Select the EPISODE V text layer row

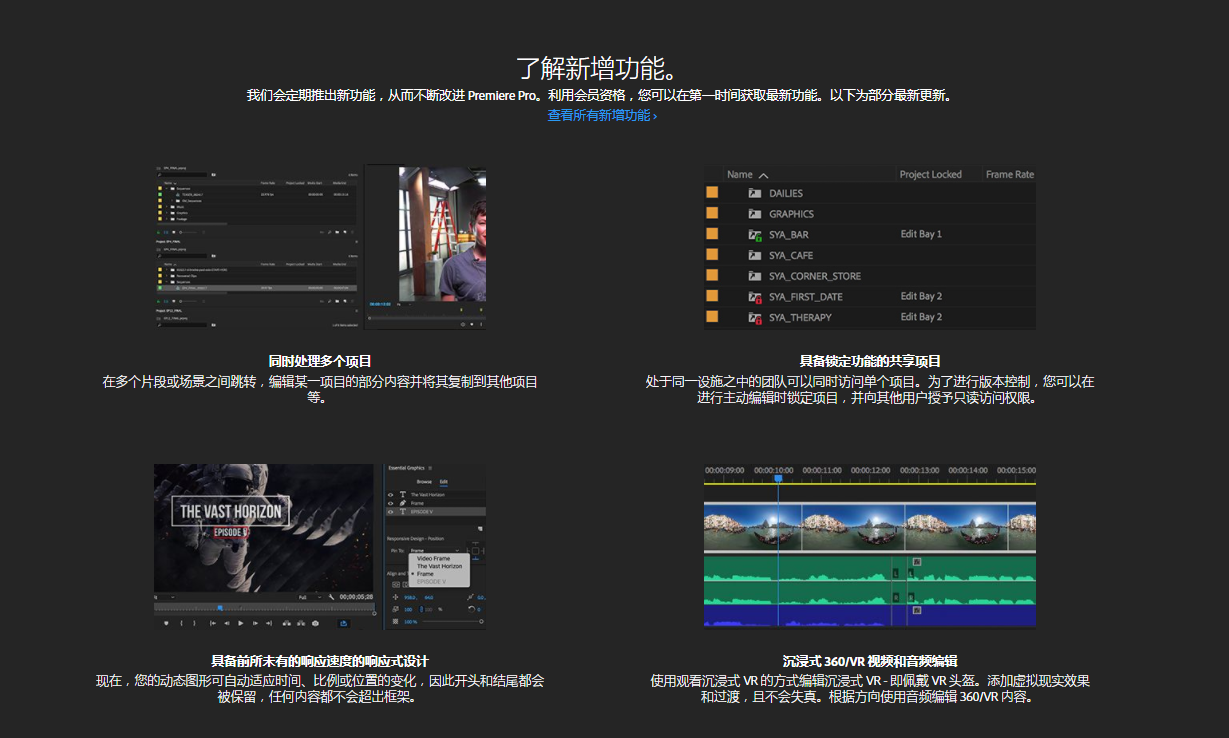click(436, 512)
